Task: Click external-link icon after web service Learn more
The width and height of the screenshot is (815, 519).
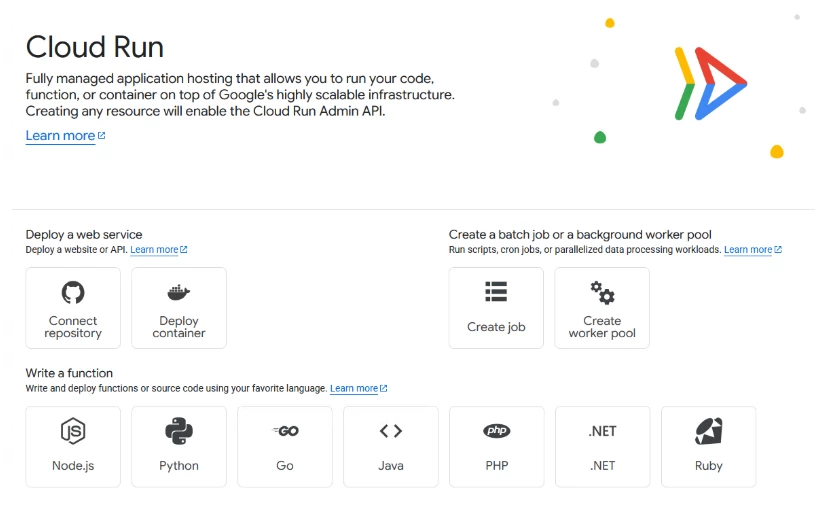Action: pos(183,249)
